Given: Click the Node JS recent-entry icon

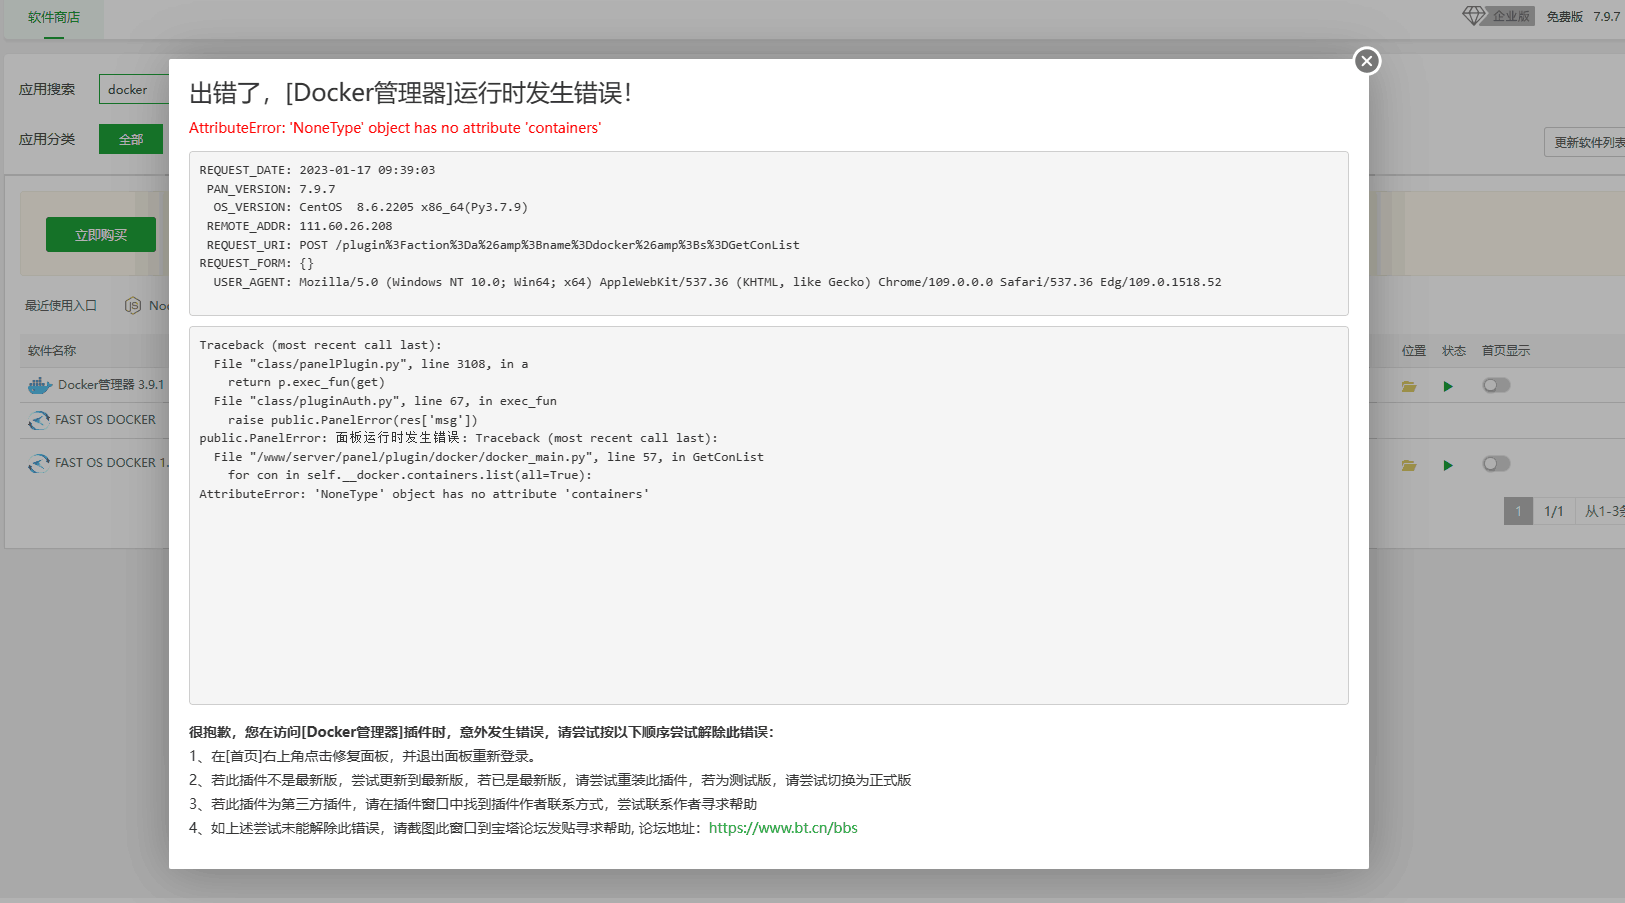Looking at the screenshot, I should coord(133,305).
